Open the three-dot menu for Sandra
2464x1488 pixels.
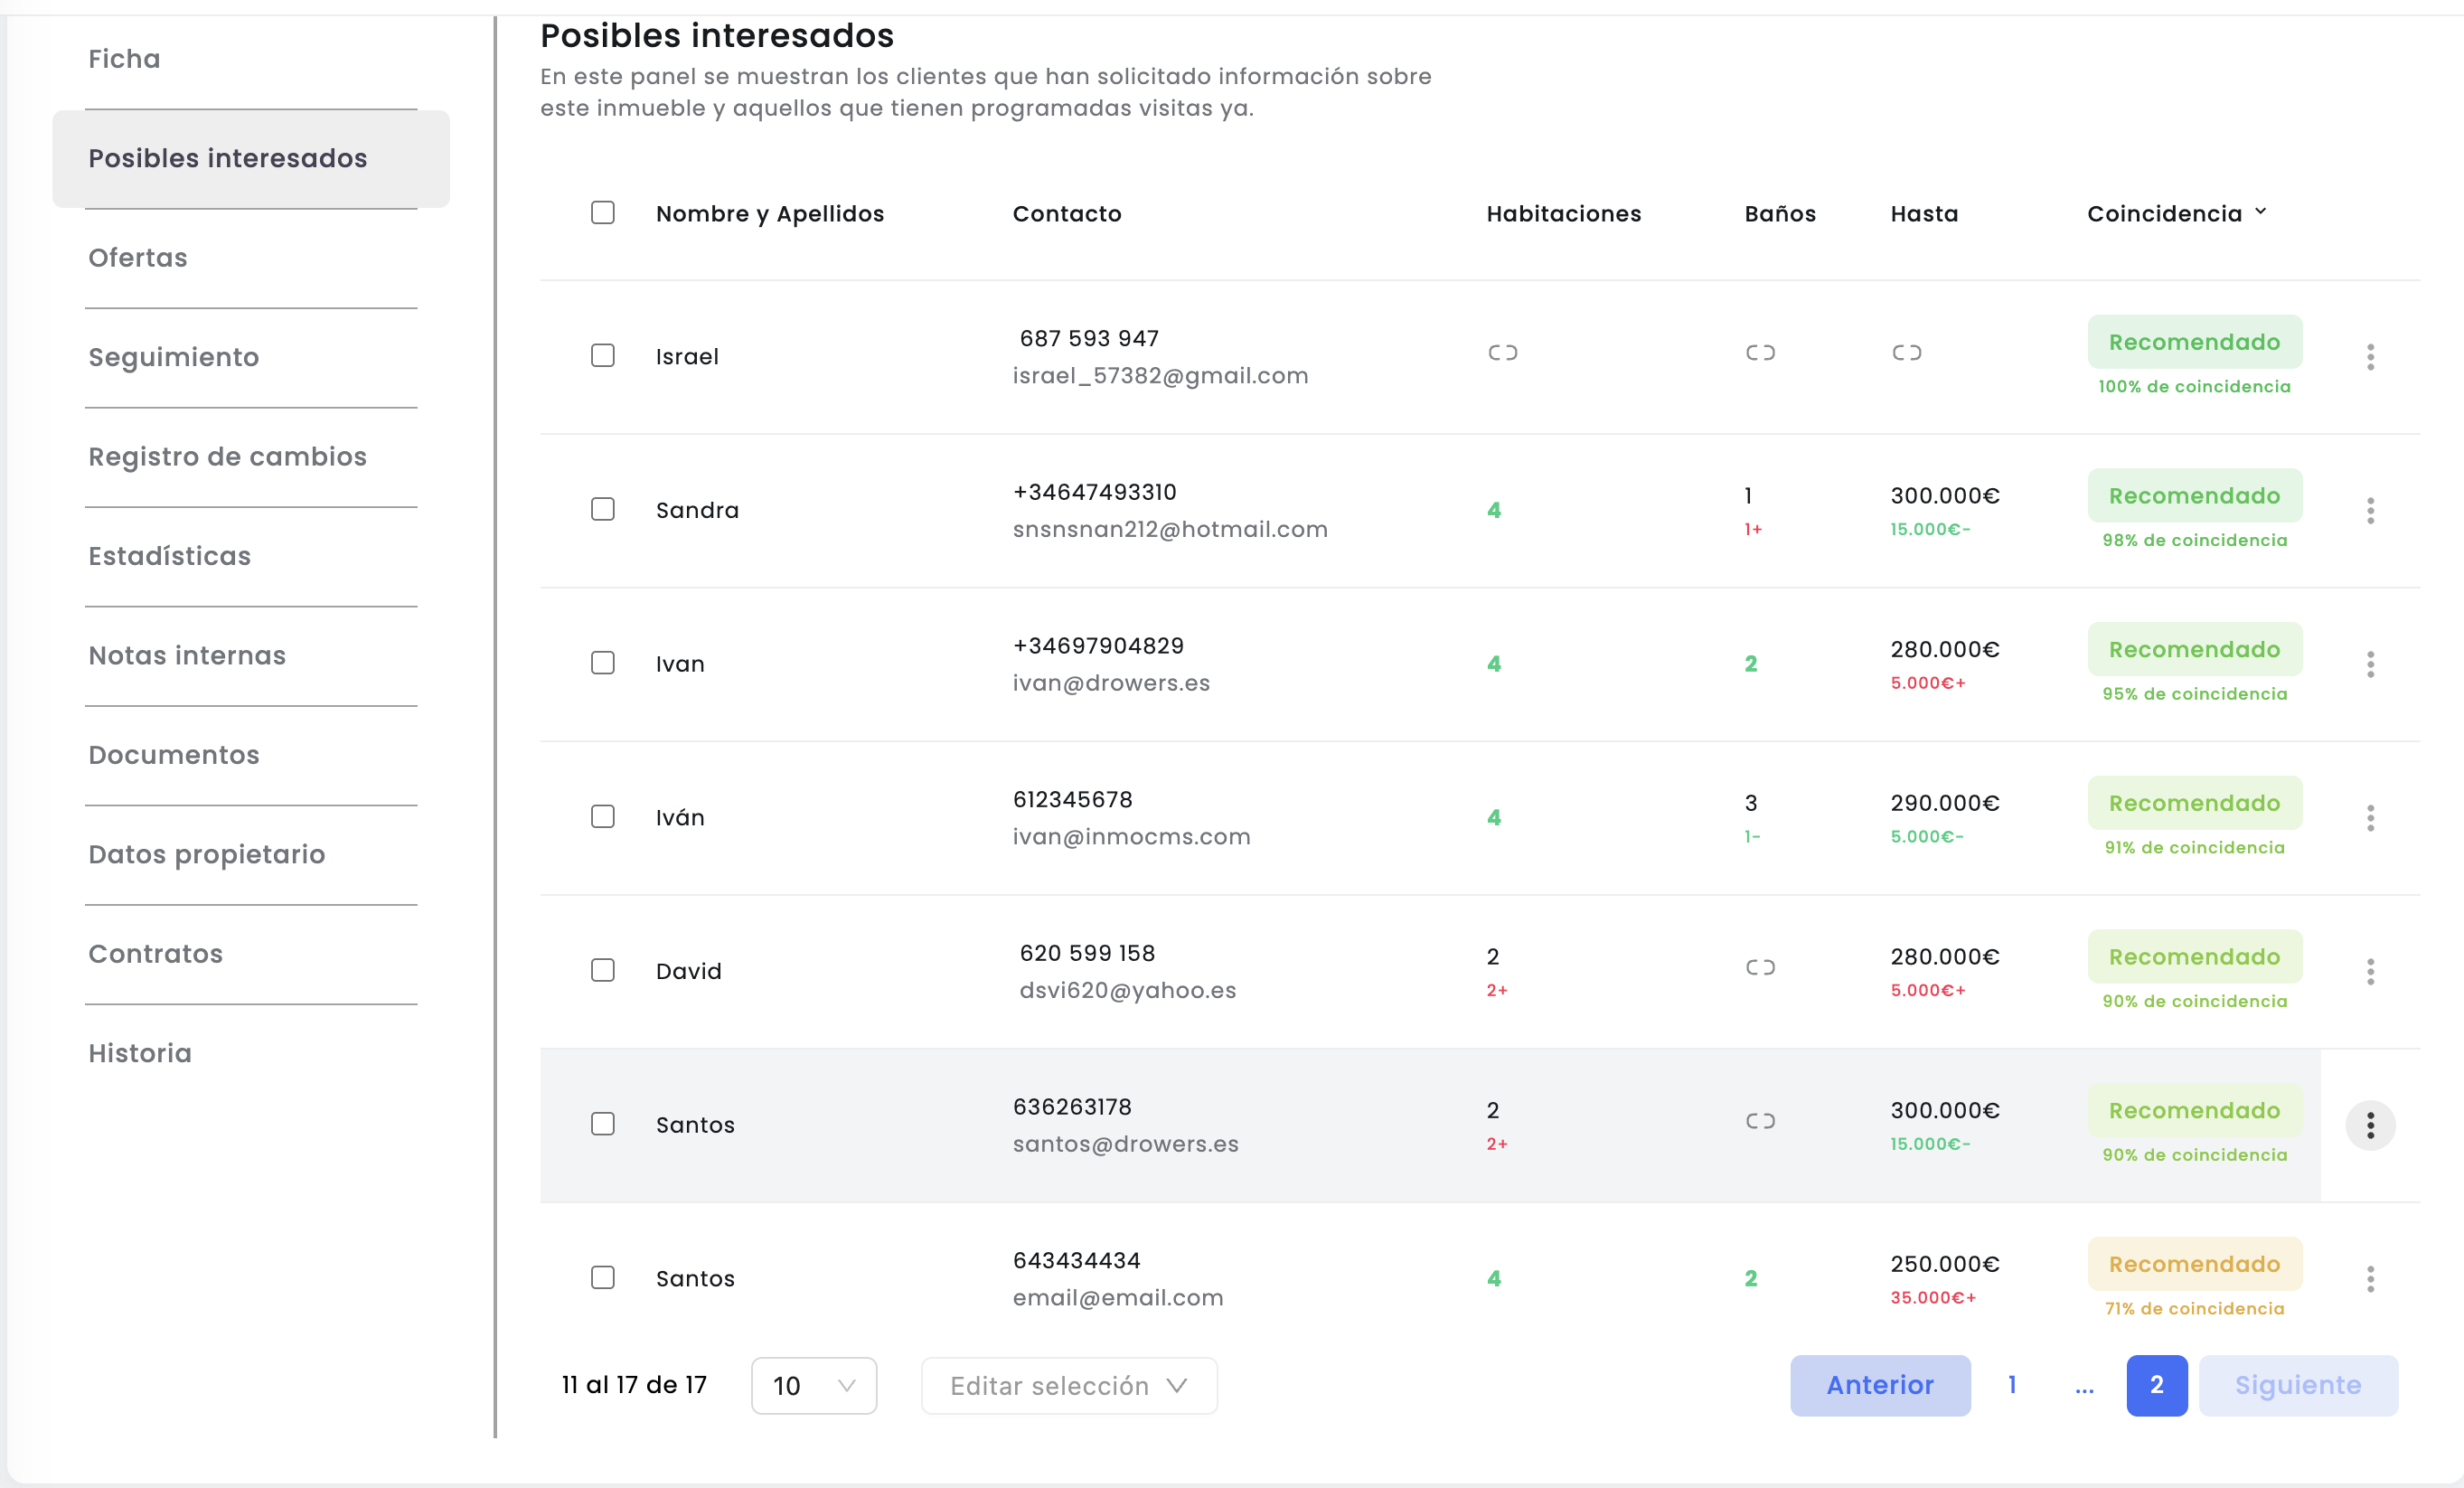(x=2370, y=511)
